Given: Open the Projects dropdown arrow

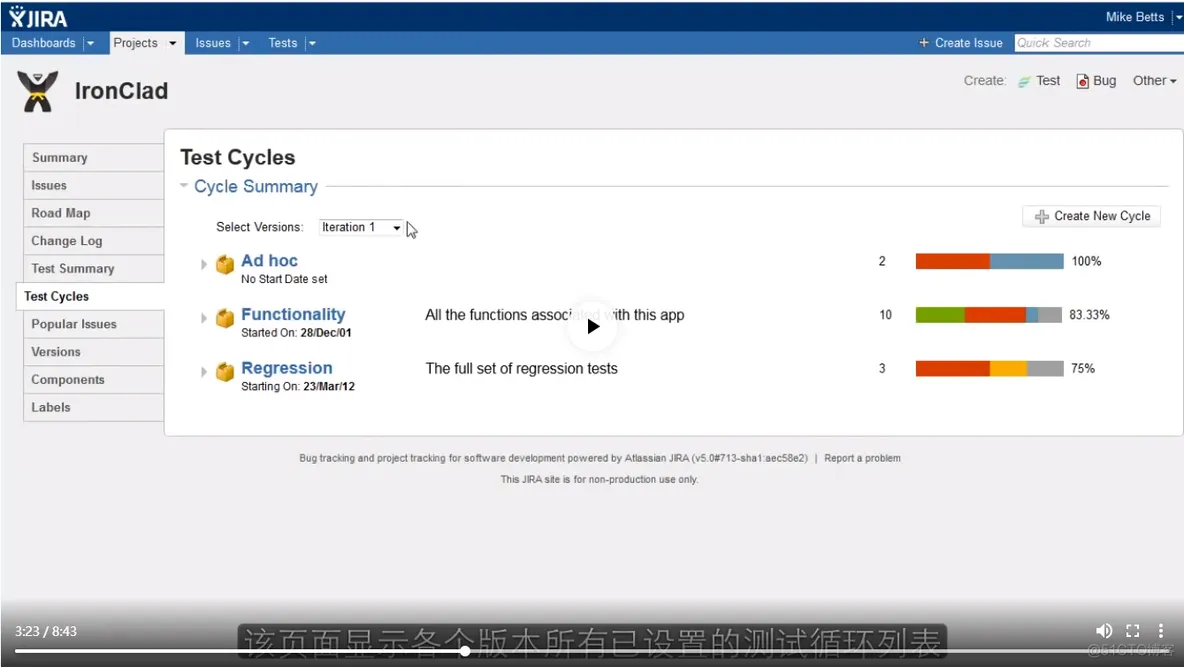Looking at the screenshot, I should click(x=172, y=43).
